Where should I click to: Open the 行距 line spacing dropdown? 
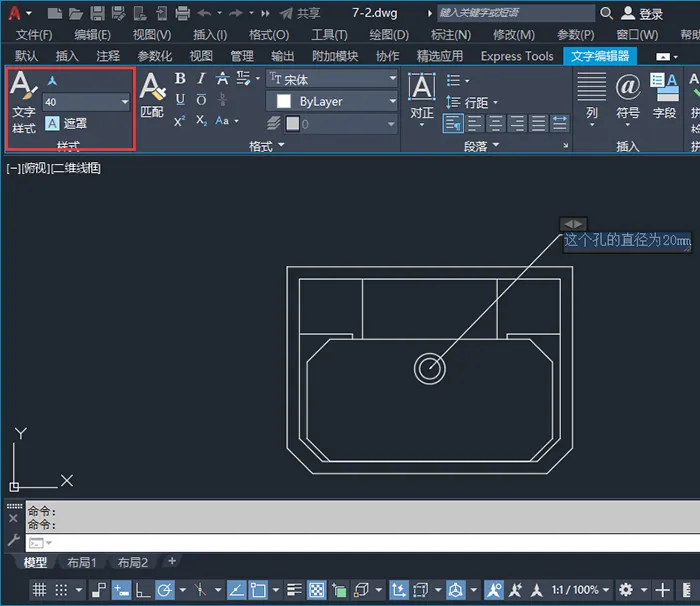(x=472, y=103)
